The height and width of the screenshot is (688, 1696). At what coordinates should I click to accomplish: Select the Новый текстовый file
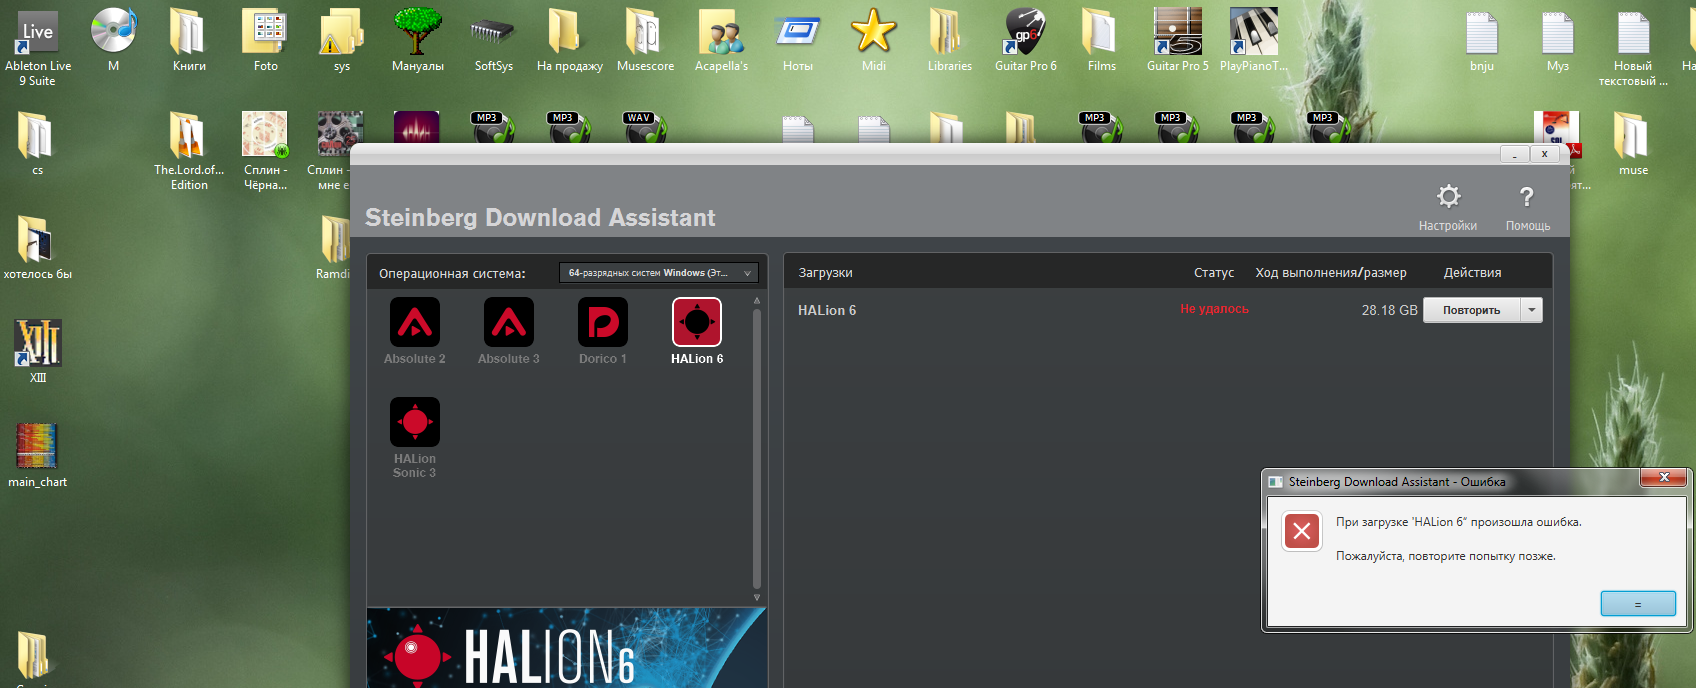coord(1633,47)
